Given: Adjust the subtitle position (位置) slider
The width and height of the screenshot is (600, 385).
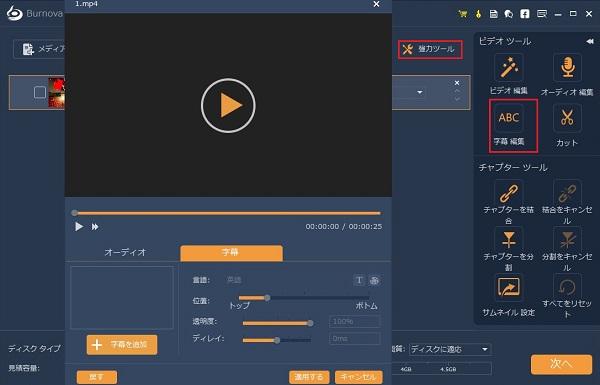Looking at the screenshot, I should point(304,298).
